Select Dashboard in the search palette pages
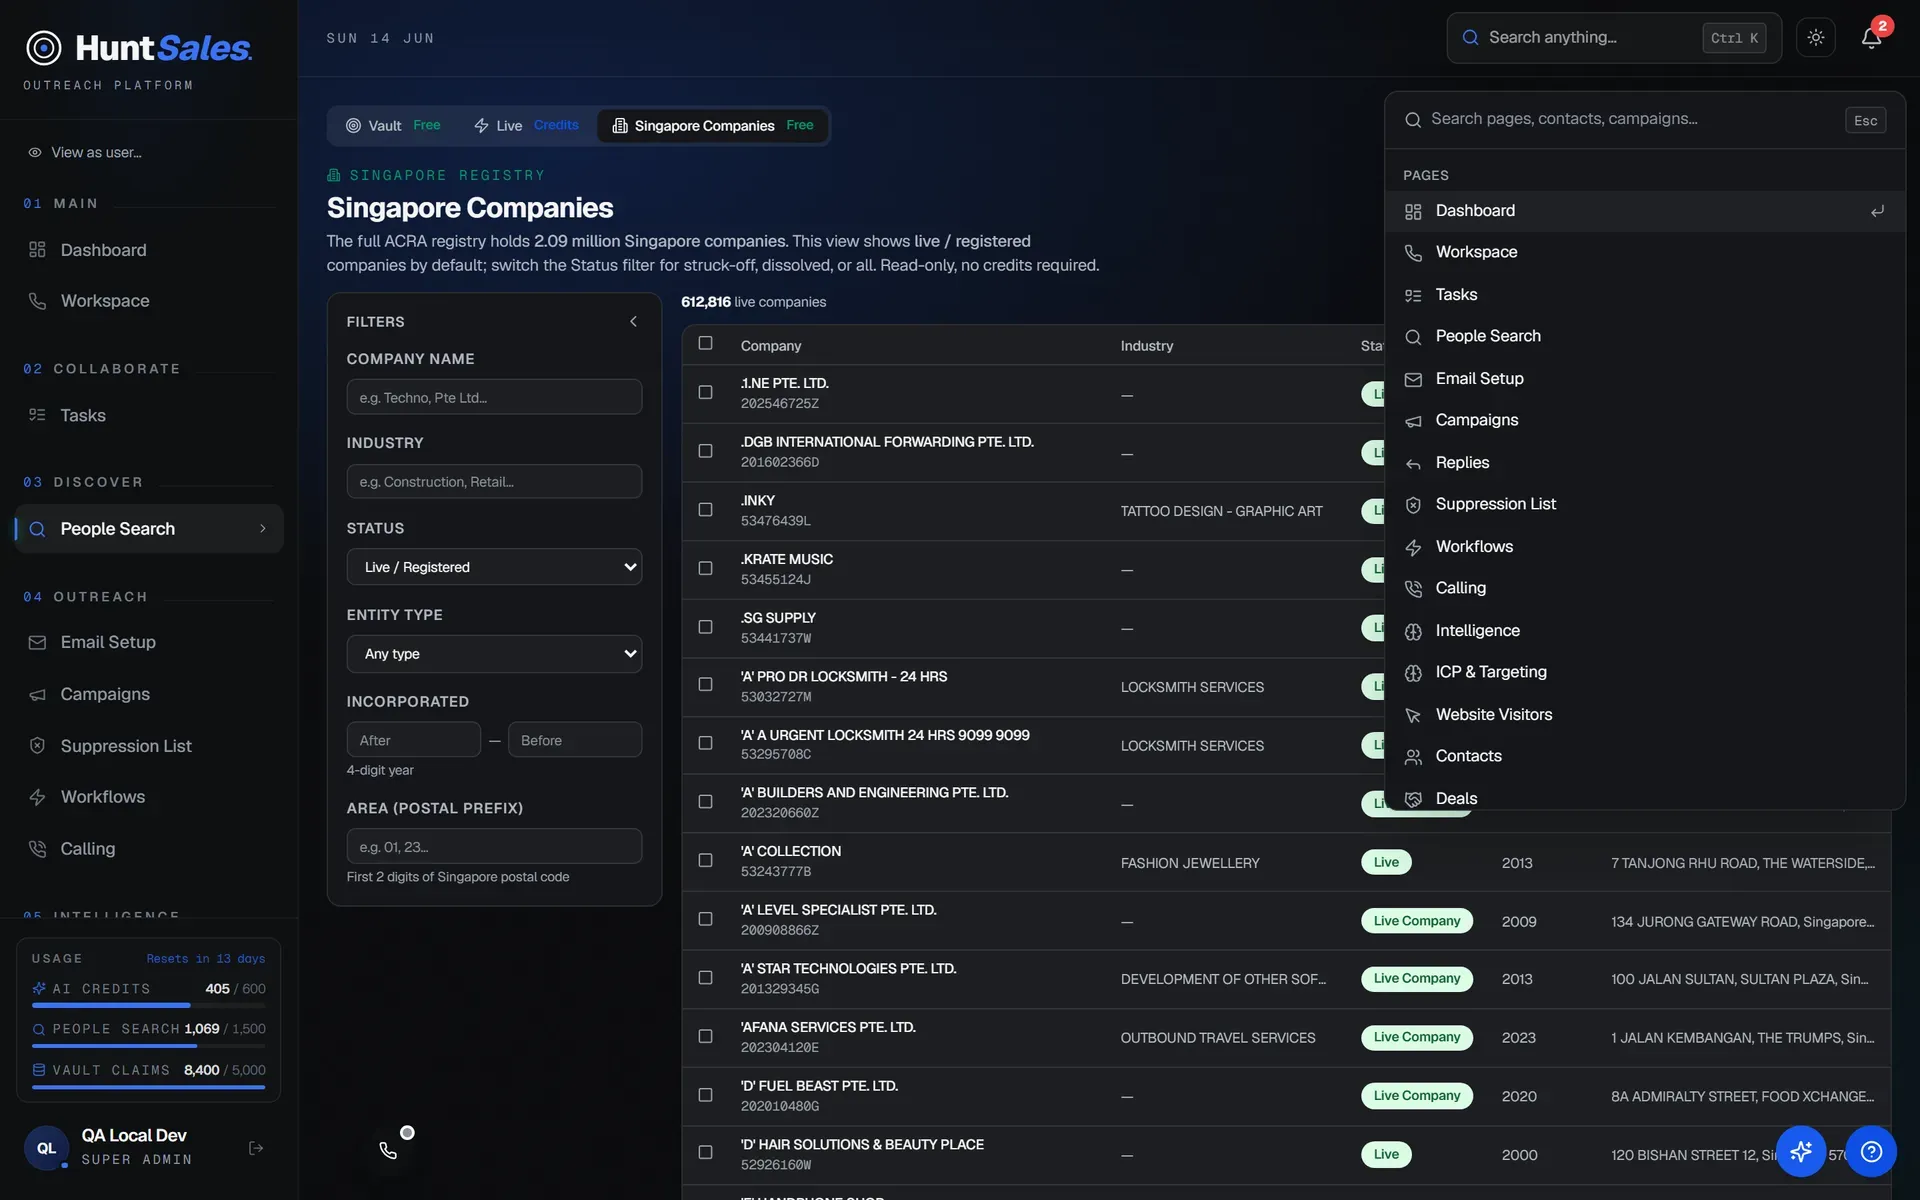This screenshot has width=1920, height=1200. click(1645, 211)
